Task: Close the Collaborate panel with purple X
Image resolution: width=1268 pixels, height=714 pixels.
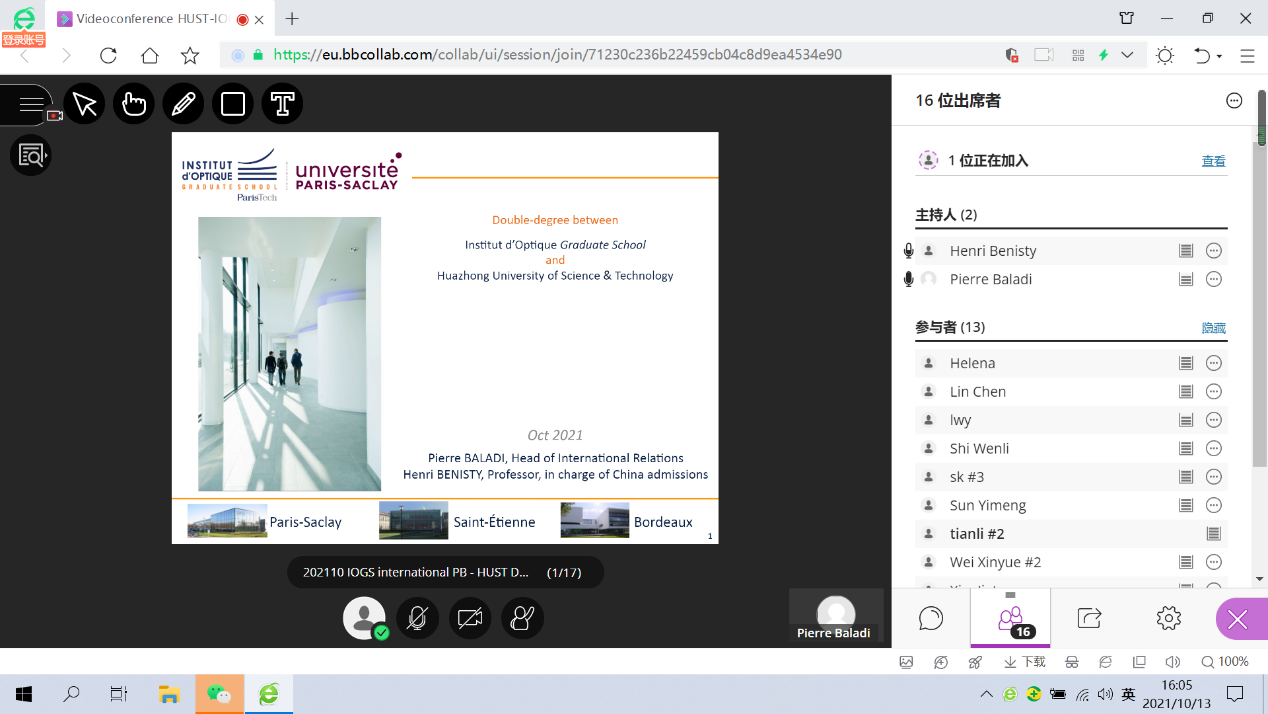Action: point(1240,619)
